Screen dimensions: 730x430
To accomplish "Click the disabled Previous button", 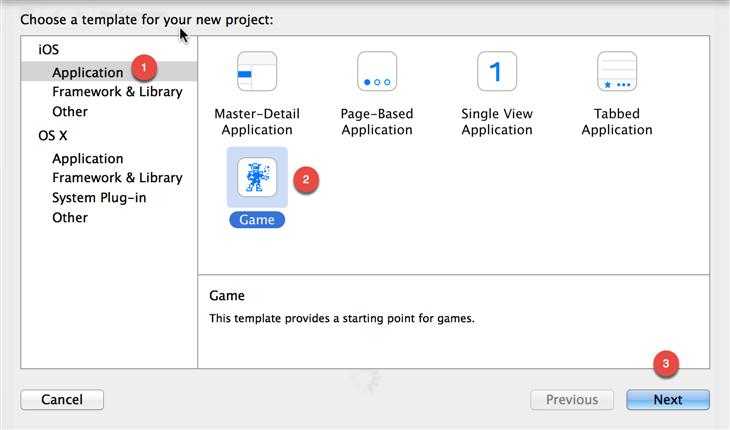I will (572, 399).
